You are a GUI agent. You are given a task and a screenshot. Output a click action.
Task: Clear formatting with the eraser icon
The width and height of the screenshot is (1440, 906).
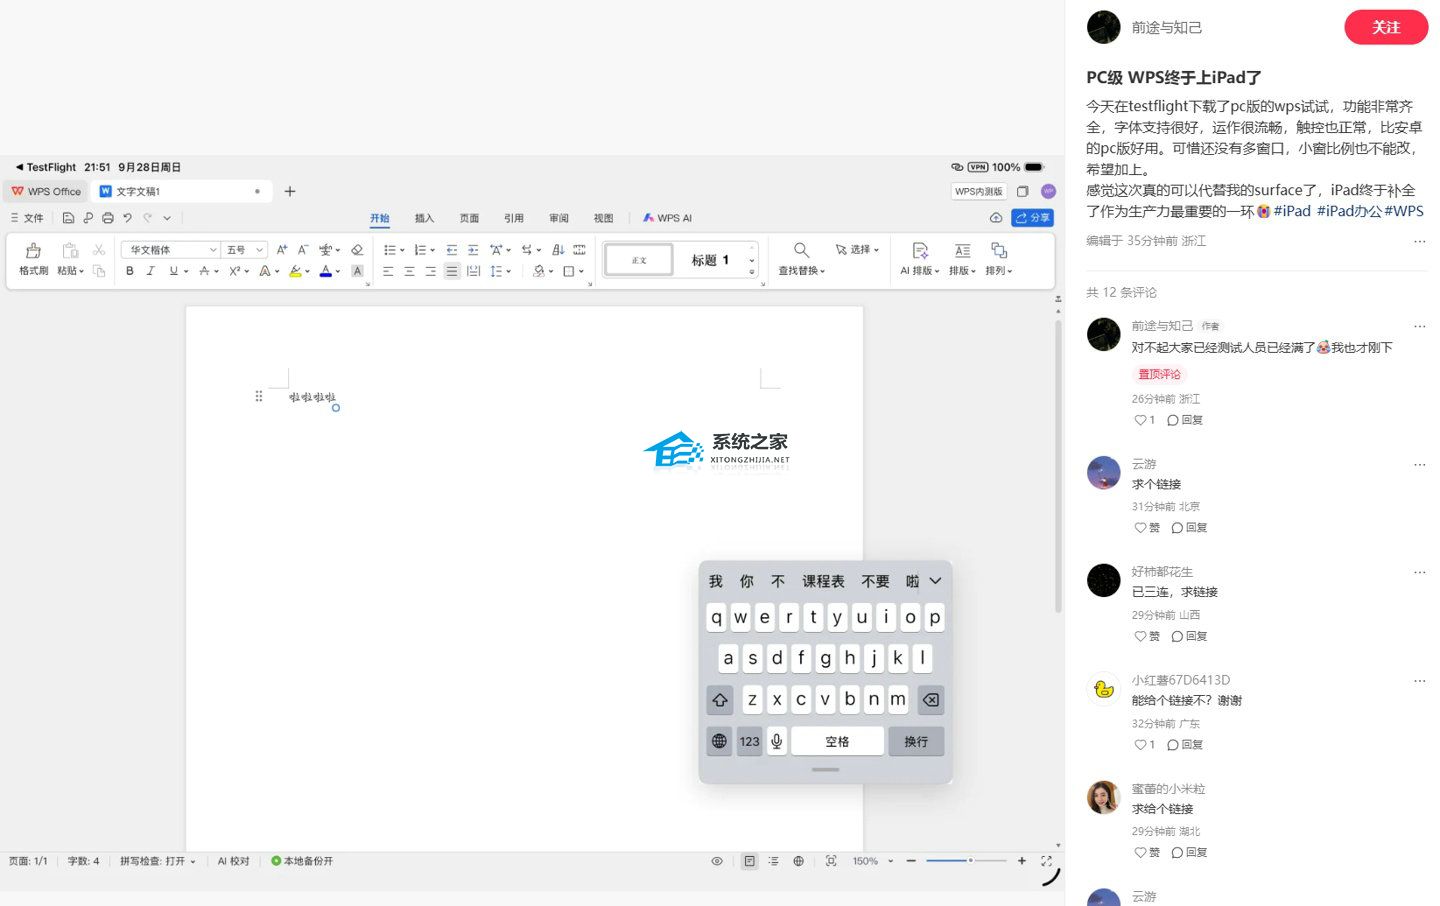tap(357, 250)
